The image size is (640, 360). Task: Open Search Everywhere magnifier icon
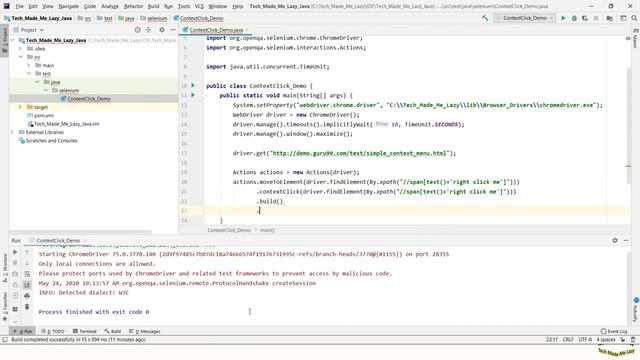point(634,18)
